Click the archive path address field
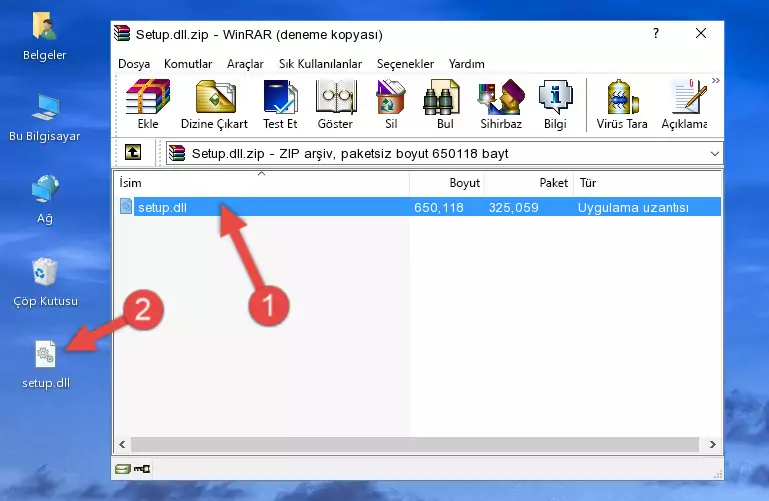The height and width of the screenshot is (501, 769). pyautogui.click(x=443, y=153)
